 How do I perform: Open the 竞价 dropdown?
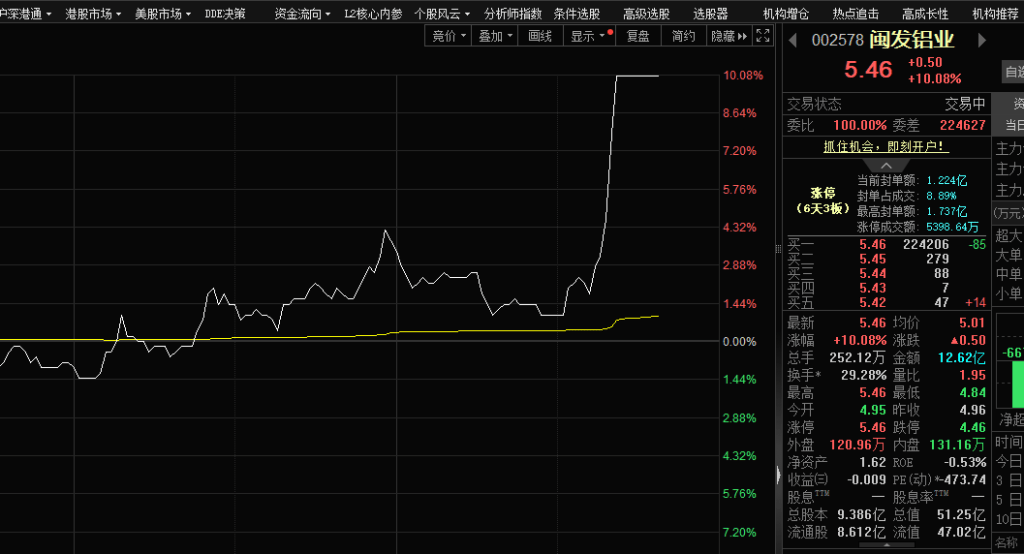[448, 36]
